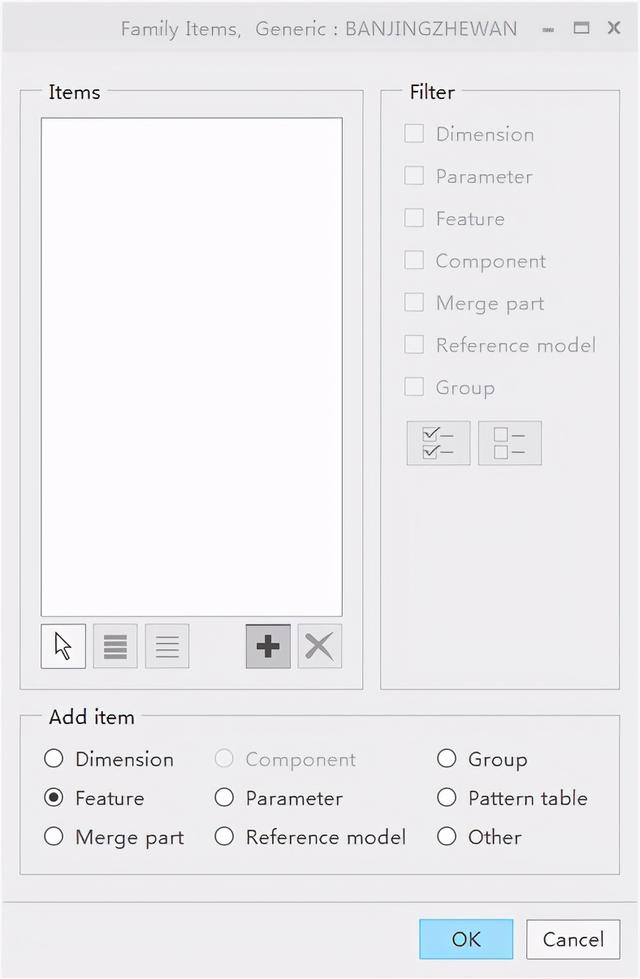Tick the Feature filter checkbox
This screenshot has height=979, width=640.
pos(414,218)
